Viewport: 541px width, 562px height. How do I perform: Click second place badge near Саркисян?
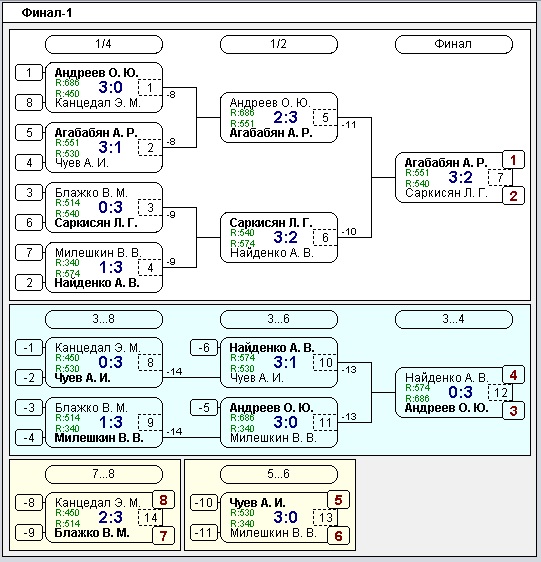point(513,196)
